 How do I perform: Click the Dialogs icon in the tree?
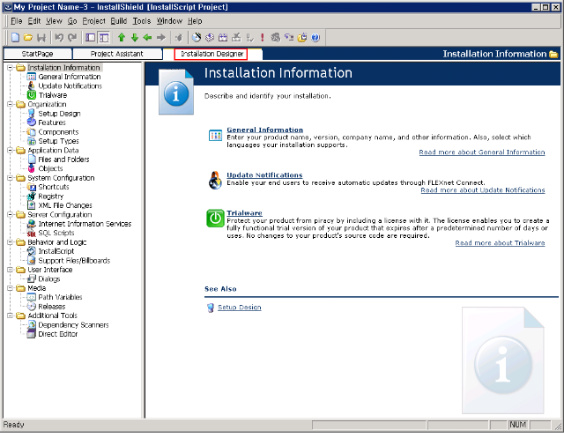pos(32,279)
